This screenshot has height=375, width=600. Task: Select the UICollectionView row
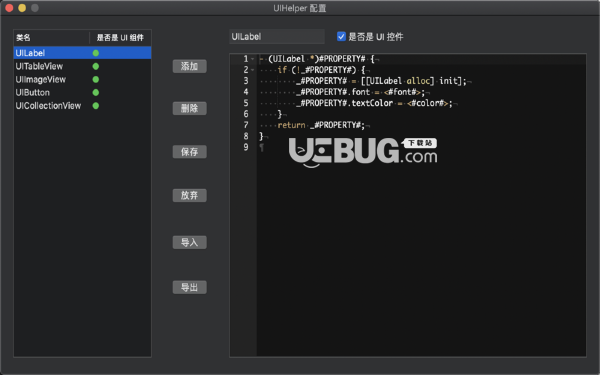pyautogui.click(x=82, y=106)
